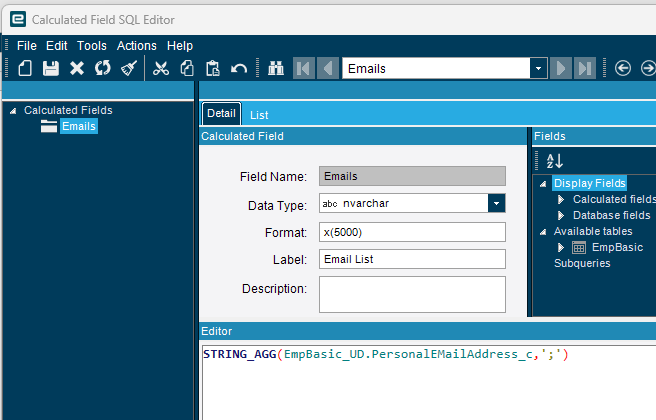Sort fields alphabetically with the A-Z icon
Image resolution: width=656 pixels, height=420 pixels.
[x=555, y=161]
